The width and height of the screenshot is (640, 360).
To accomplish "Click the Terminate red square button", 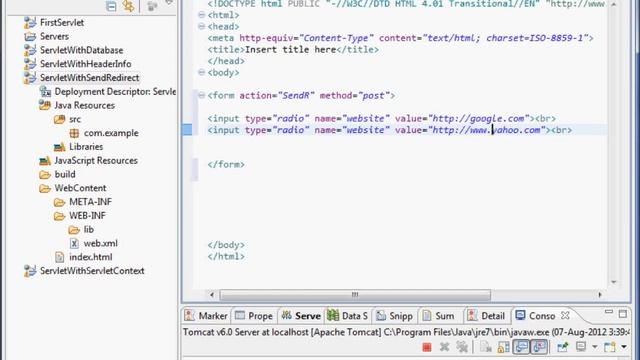I will tap(427, 347).
